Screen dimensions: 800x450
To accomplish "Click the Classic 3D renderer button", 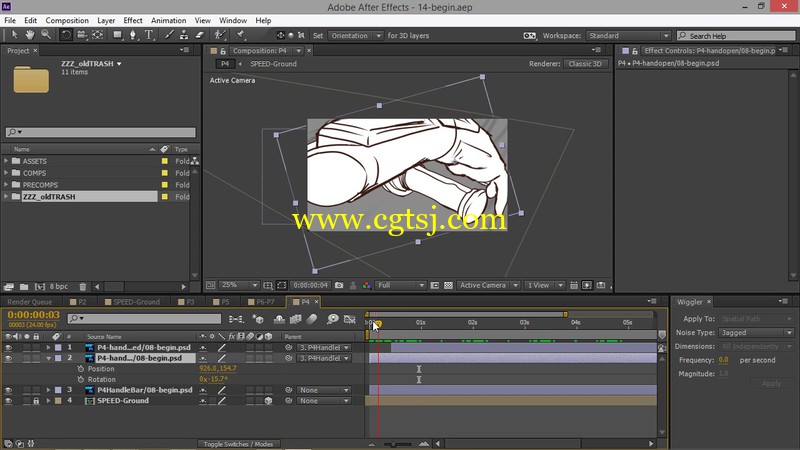I will coord(585,64).
